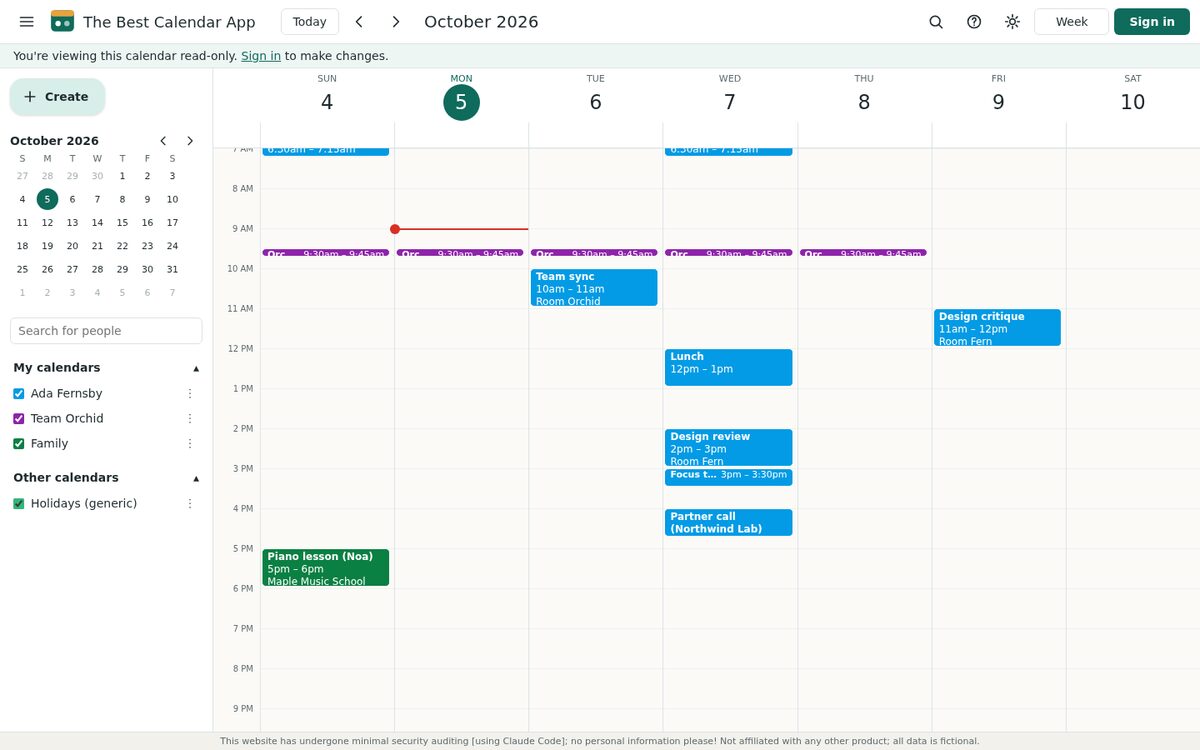Select Wednesday 7 column header
Image resolution: width=1200 pixels, height=750 pixels.
coord(730,96)
